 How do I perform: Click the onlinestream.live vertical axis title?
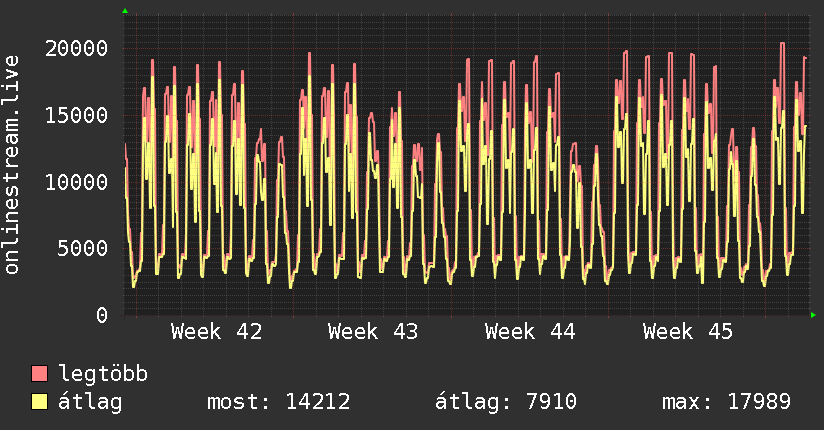point(11,165)
